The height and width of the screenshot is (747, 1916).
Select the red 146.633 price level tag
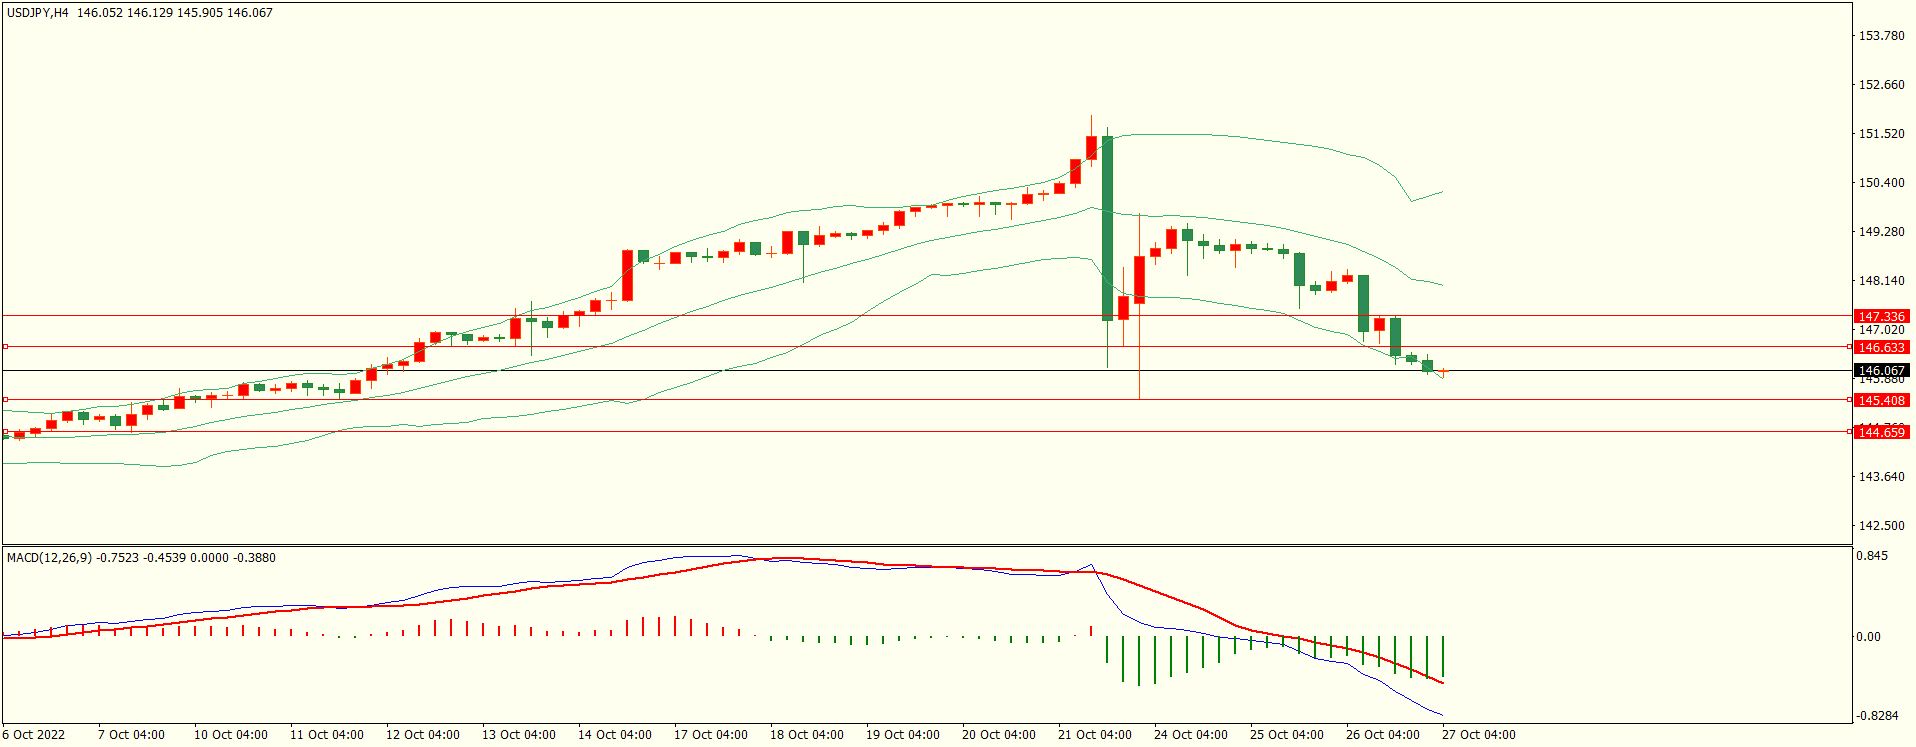[1880, 347]
